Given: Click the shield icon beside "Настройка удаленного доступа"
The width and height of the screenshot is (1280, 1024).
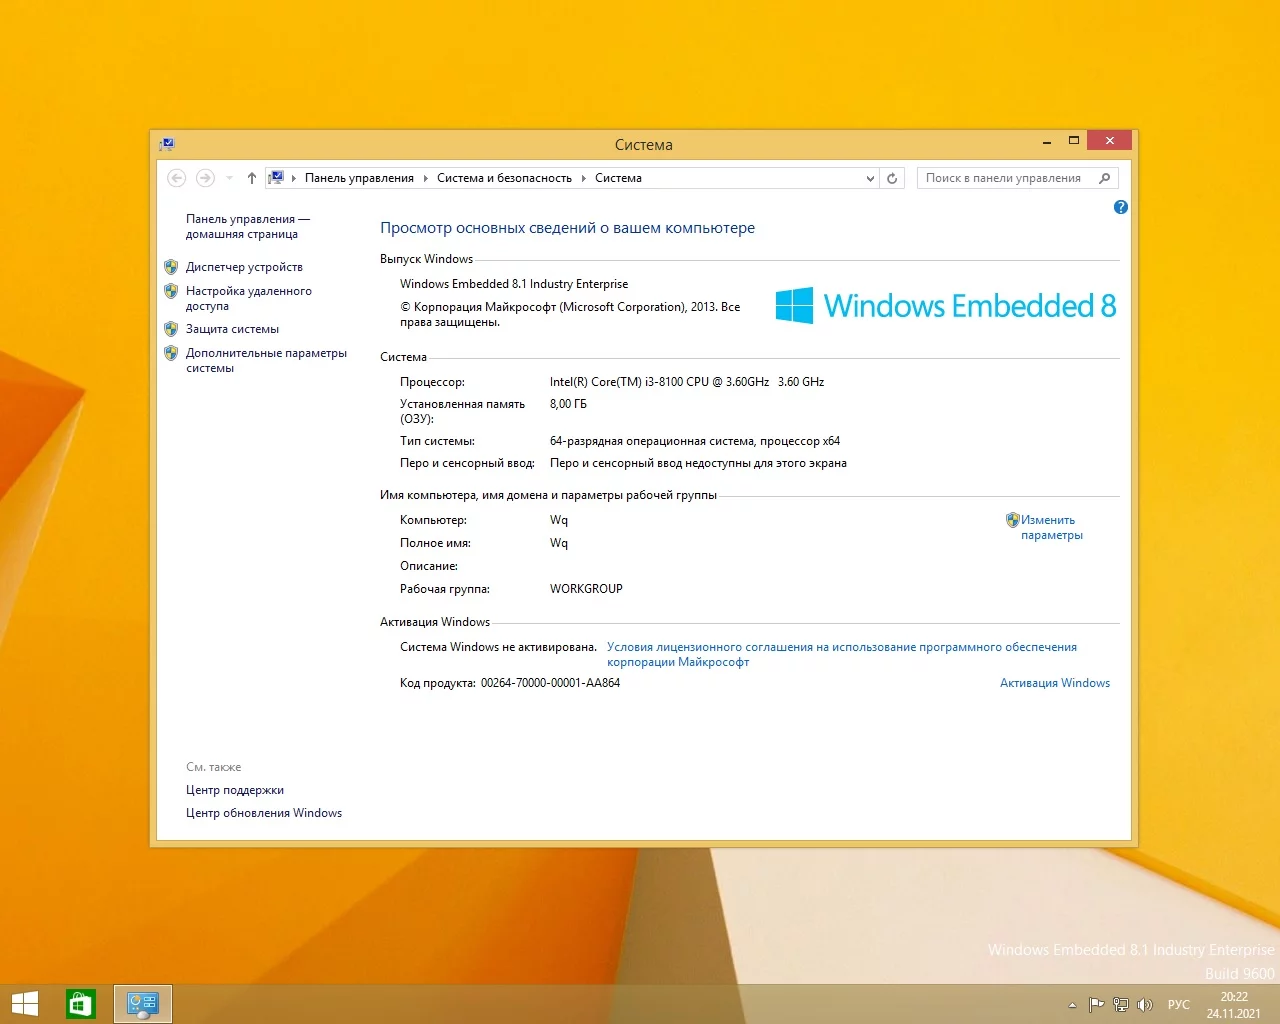Looking at the screenshot, I should point(171,291).
